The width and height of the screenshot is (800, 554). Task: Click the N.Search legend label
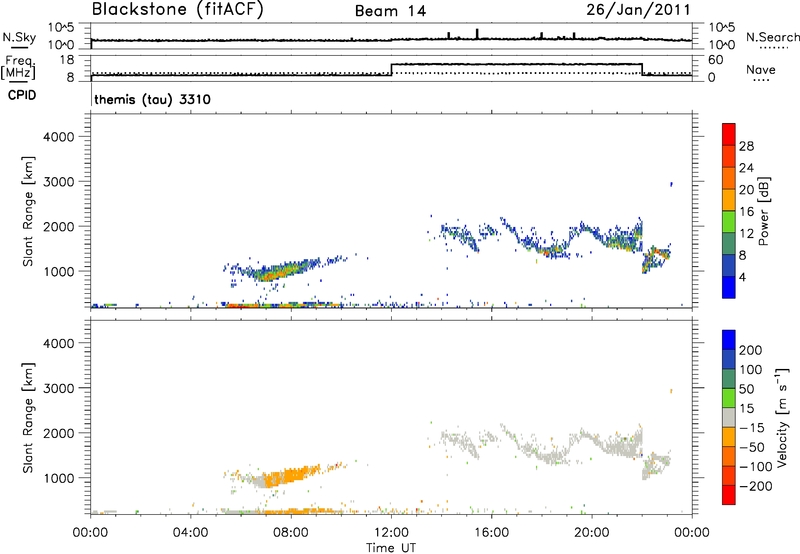[x=772, y=37]
